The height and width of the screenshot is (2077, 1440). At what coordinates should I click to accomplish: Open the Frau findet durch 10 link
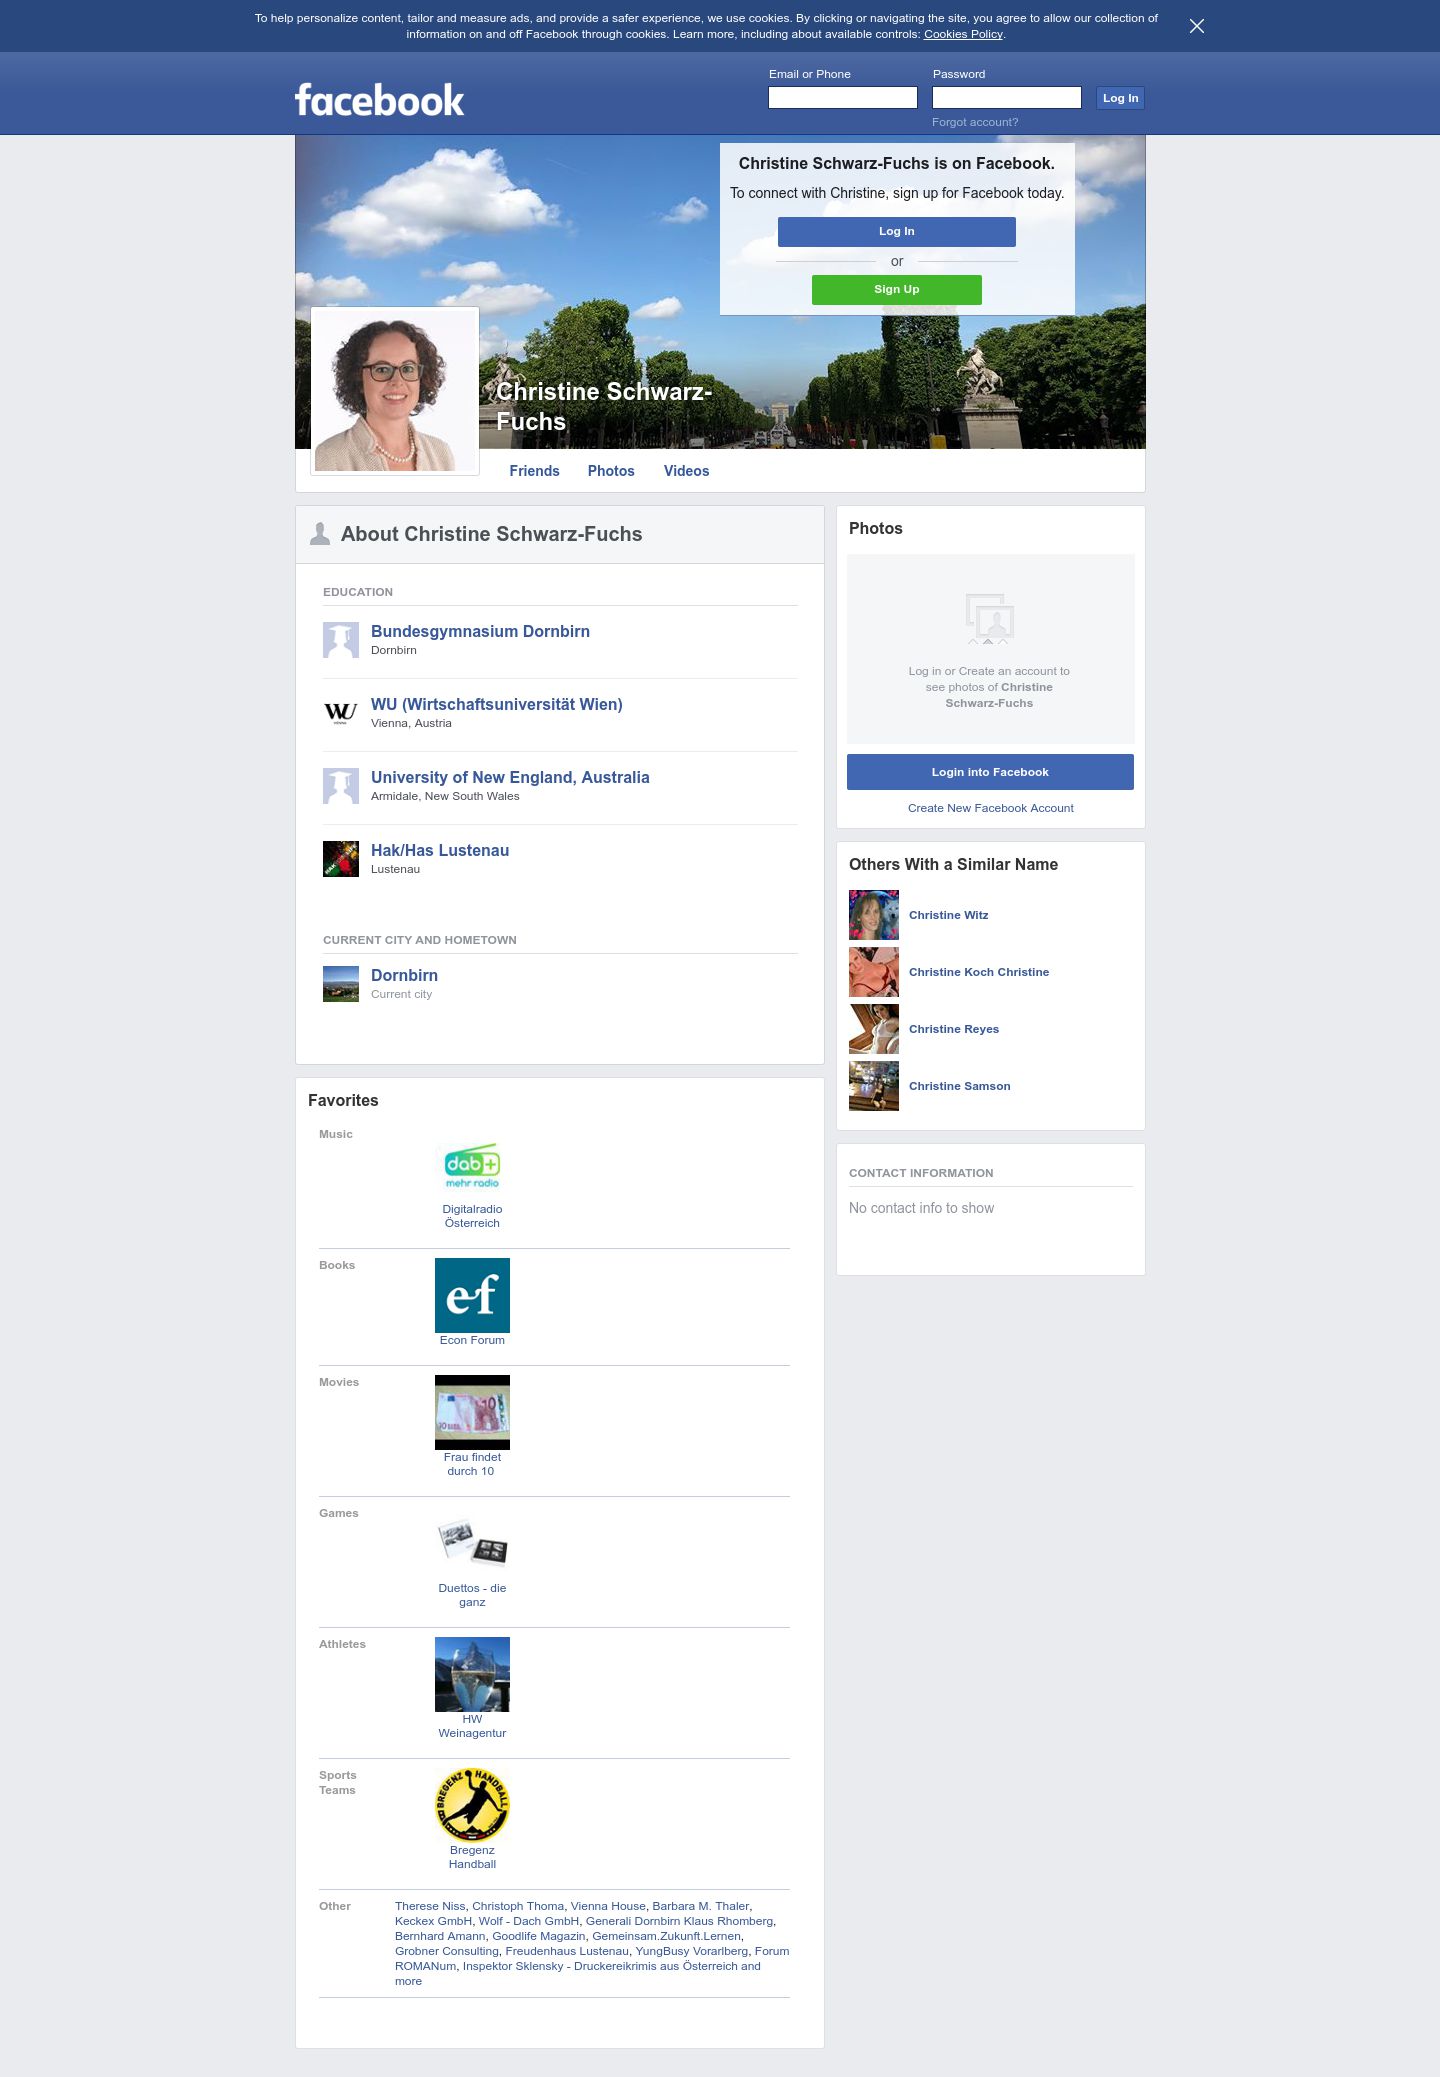(x=472, y=1464)
